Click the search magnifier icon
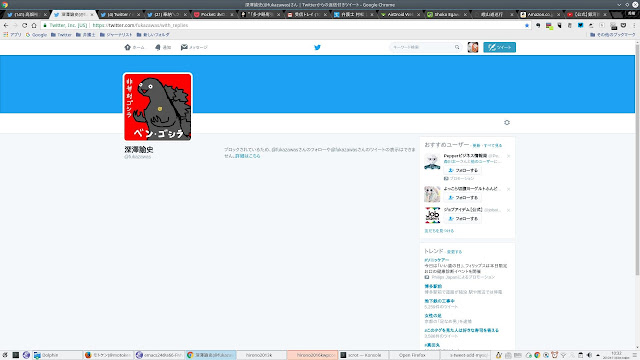The width and height of the screenshot is (640, 360). click(x=457, y=47)
